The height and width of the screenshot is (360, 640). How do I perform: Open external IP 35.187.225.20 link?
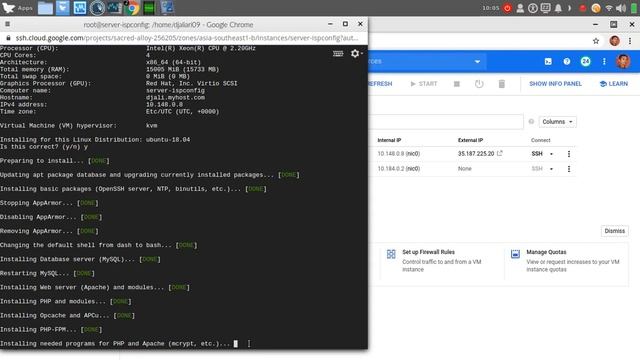(x=480, y=153)
